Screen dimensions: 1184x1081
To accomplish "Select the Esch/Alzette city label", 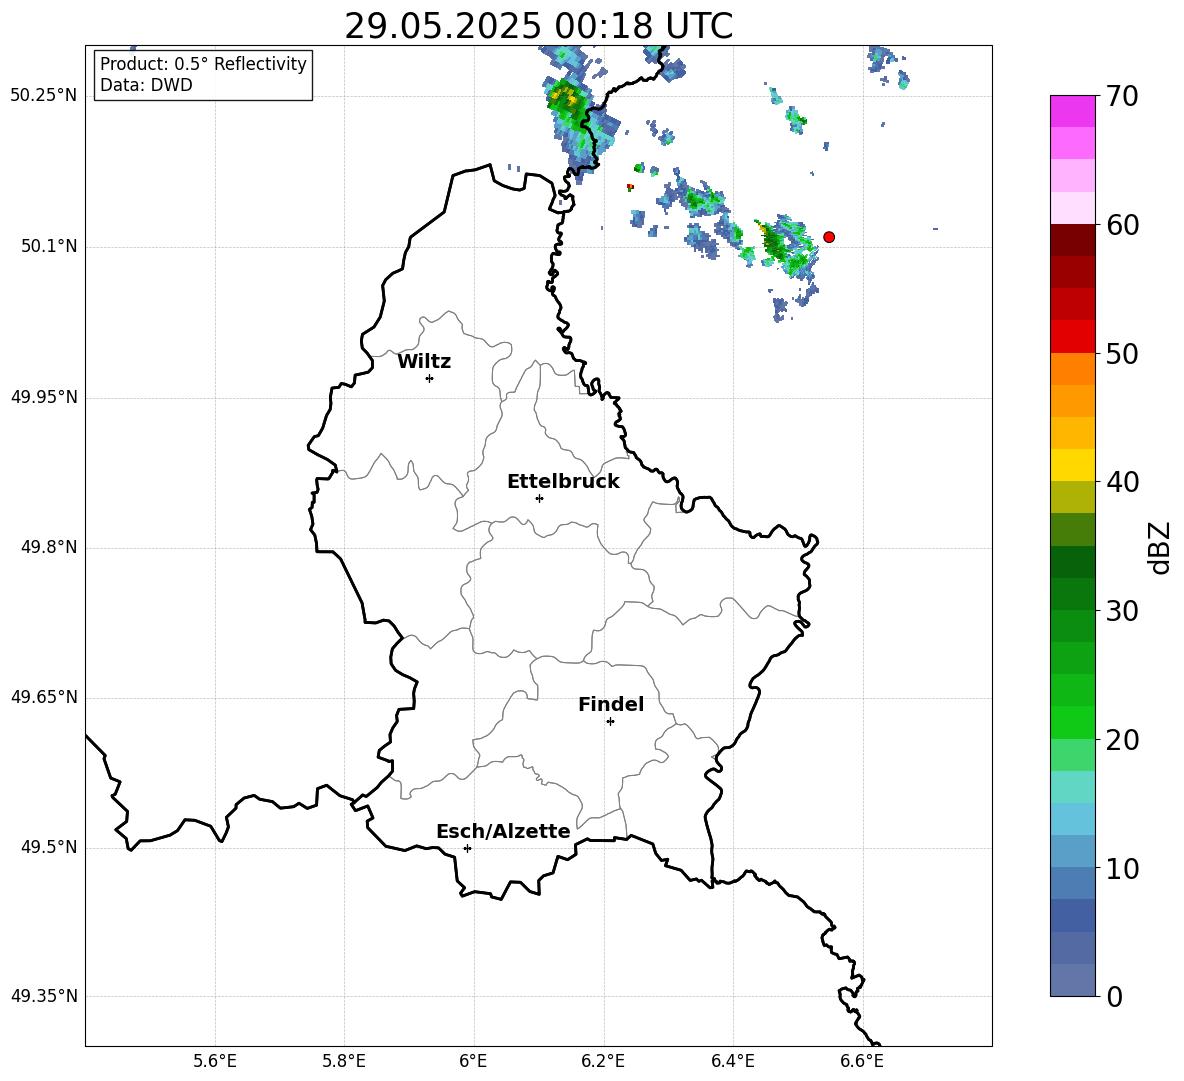I will (x=503, y=831).
